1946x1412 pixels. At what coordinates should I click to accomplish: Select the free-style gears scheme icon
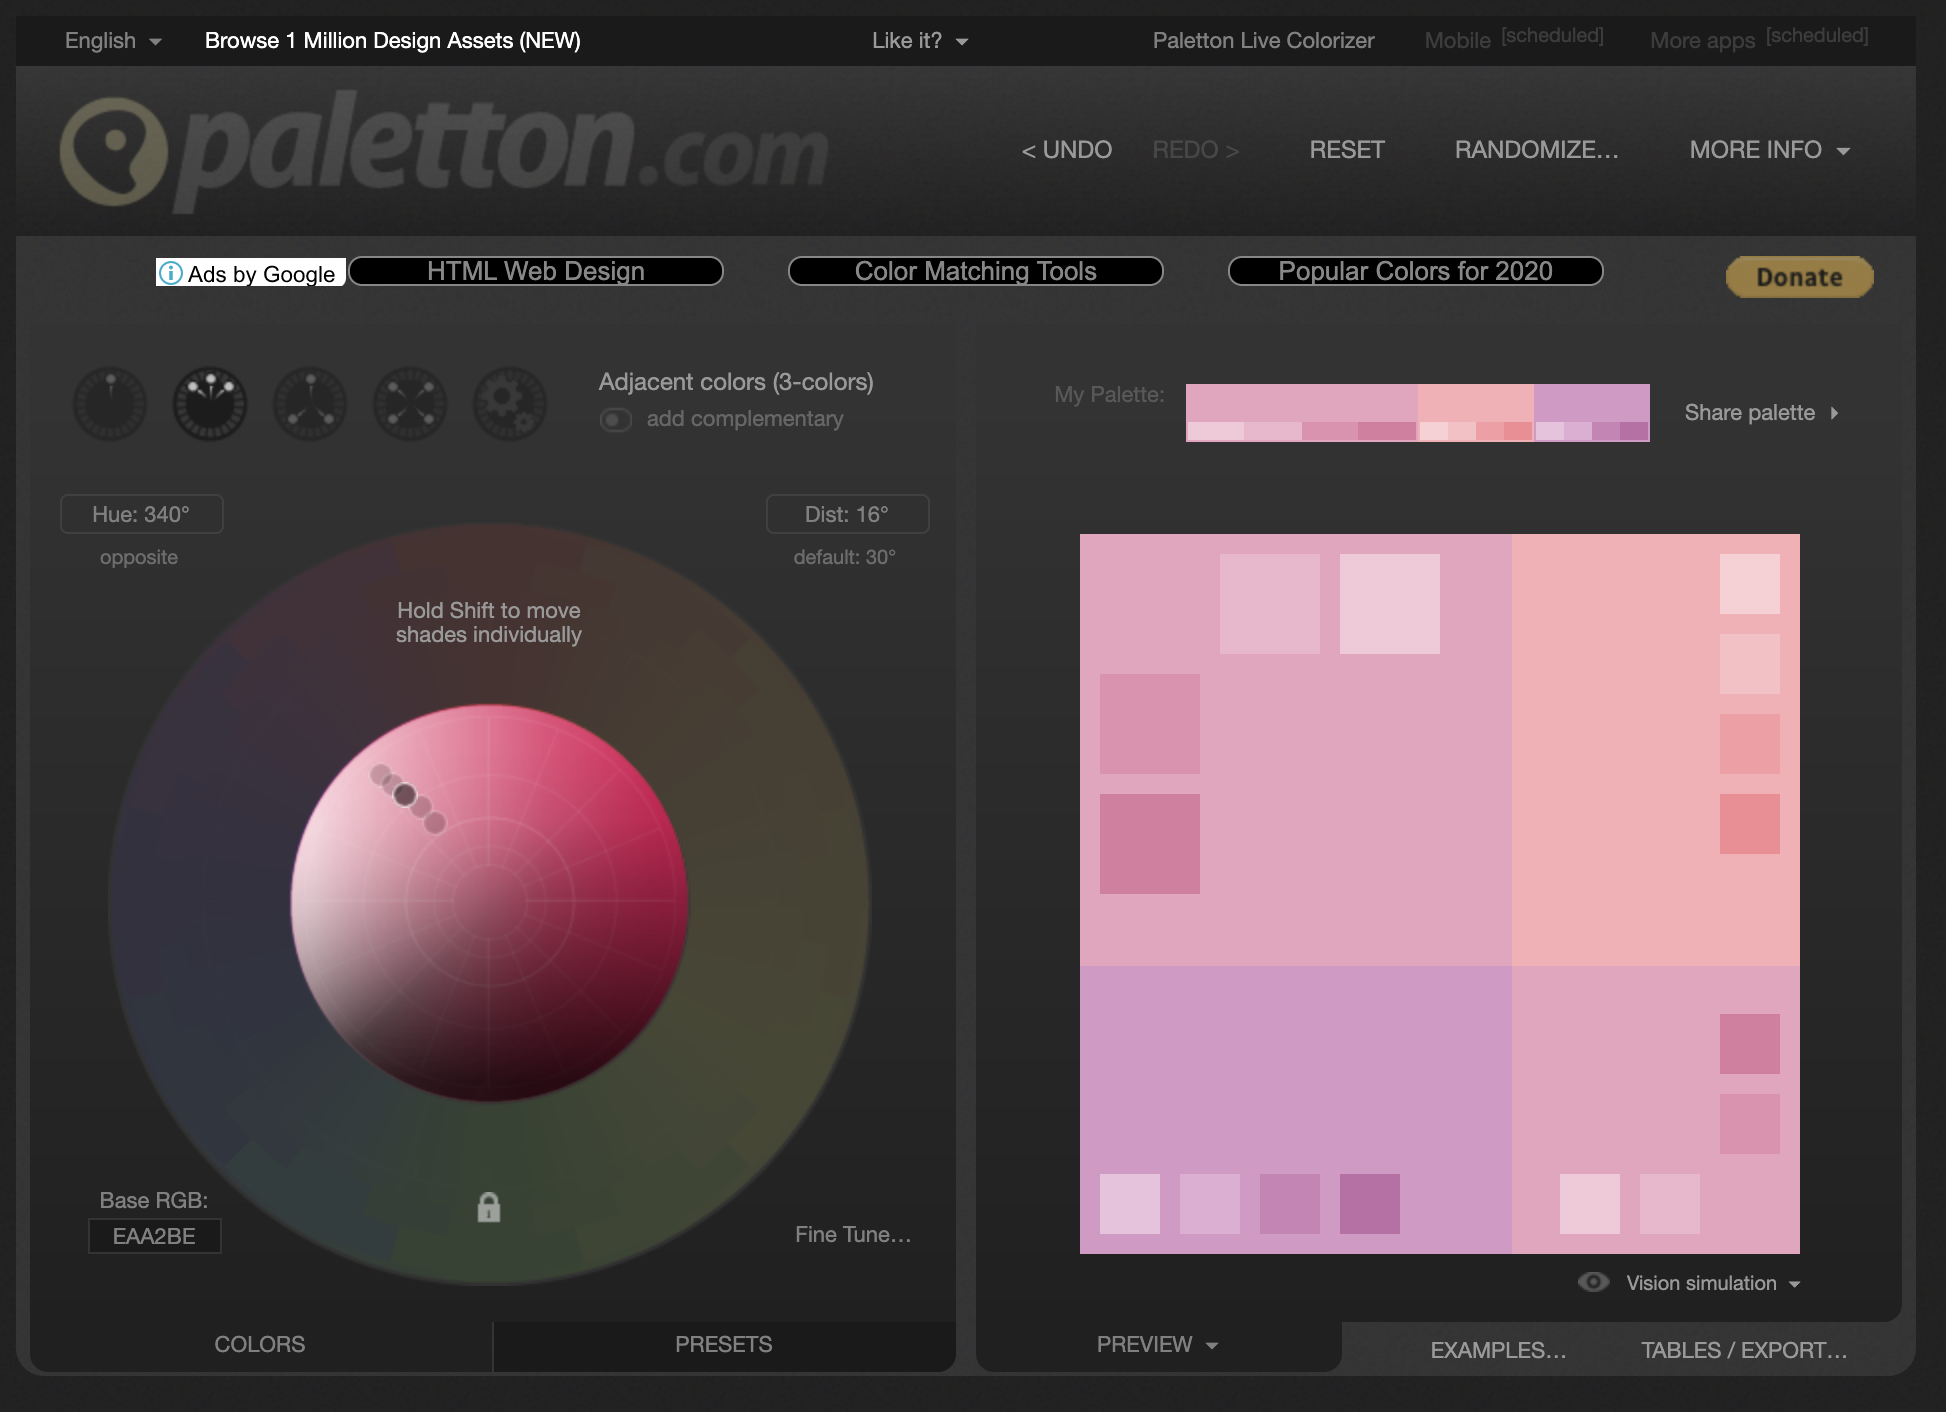[x=510, y=404]
